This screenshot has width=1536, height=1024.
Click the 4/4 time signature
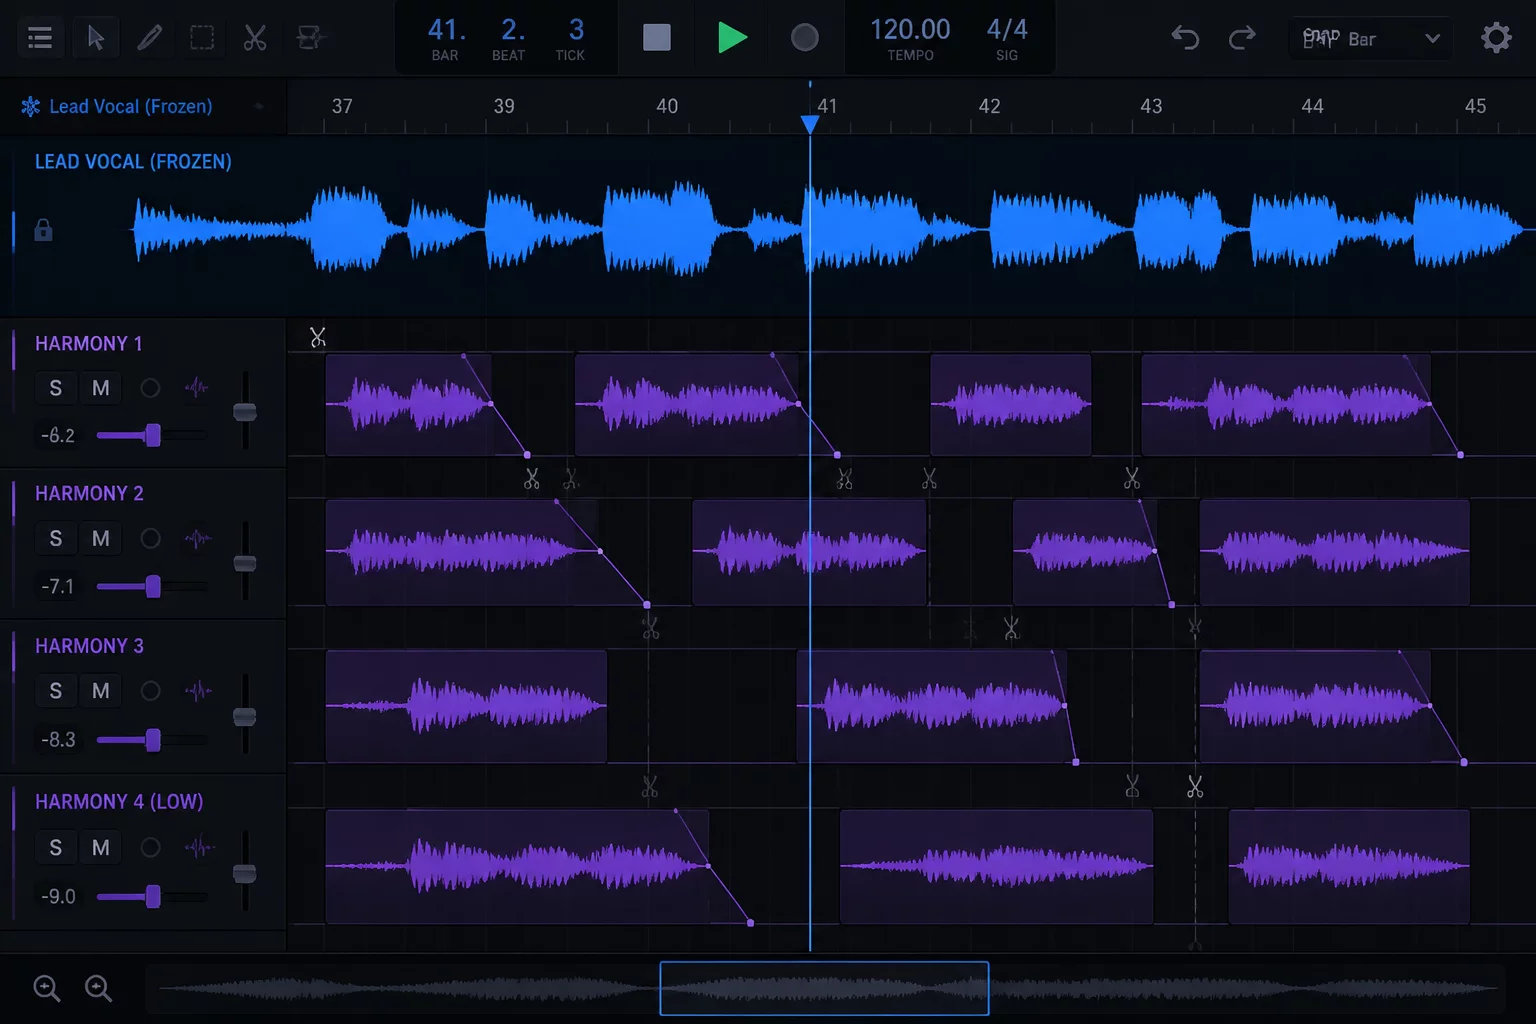1007,30
